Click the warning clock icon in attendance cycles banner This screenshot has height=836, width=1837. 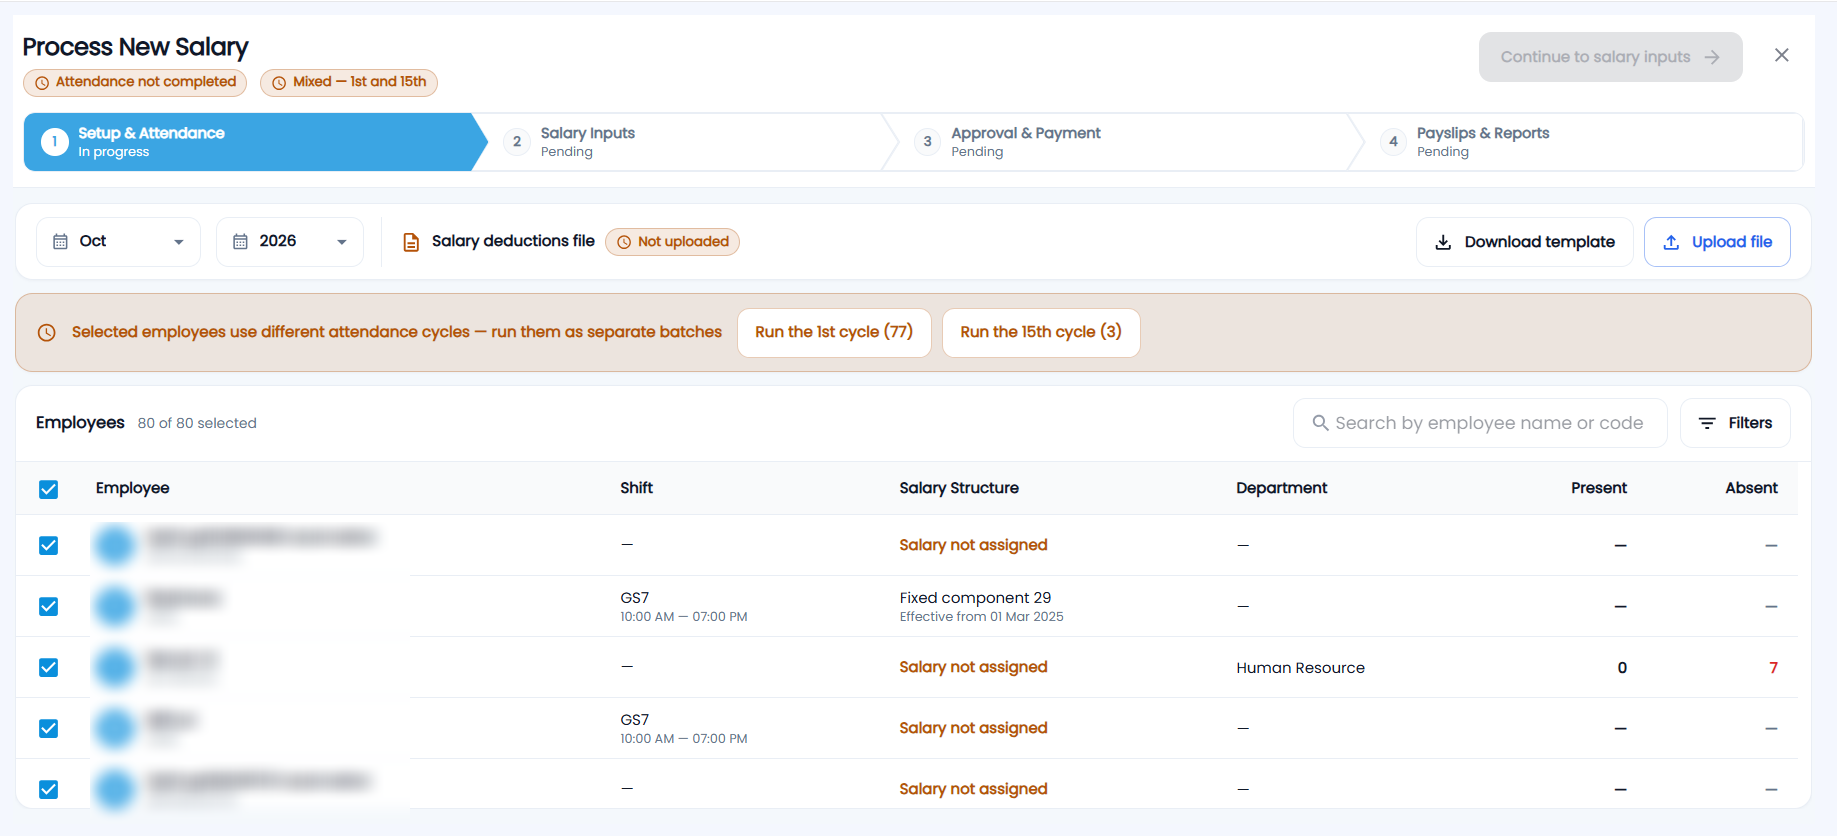point(46,333)
